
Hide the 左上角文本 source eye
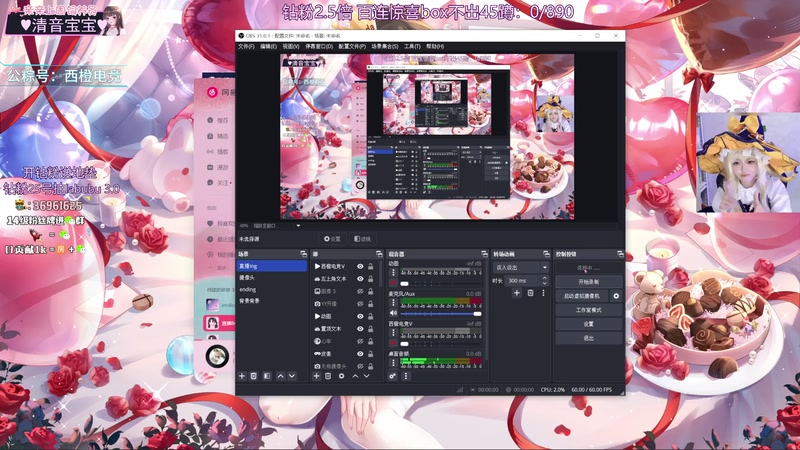coord(360,279)
